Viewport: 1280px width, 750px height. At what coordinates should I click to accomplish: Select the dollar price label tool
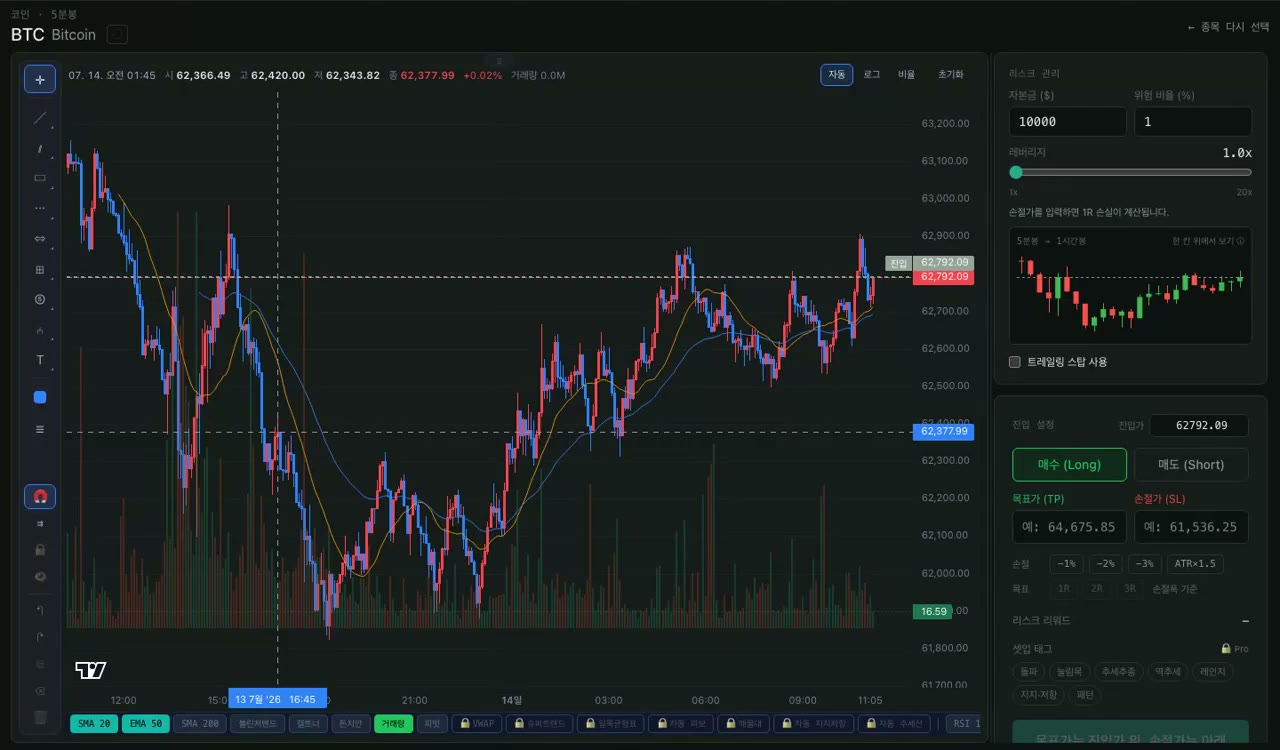tap(40, 299)
